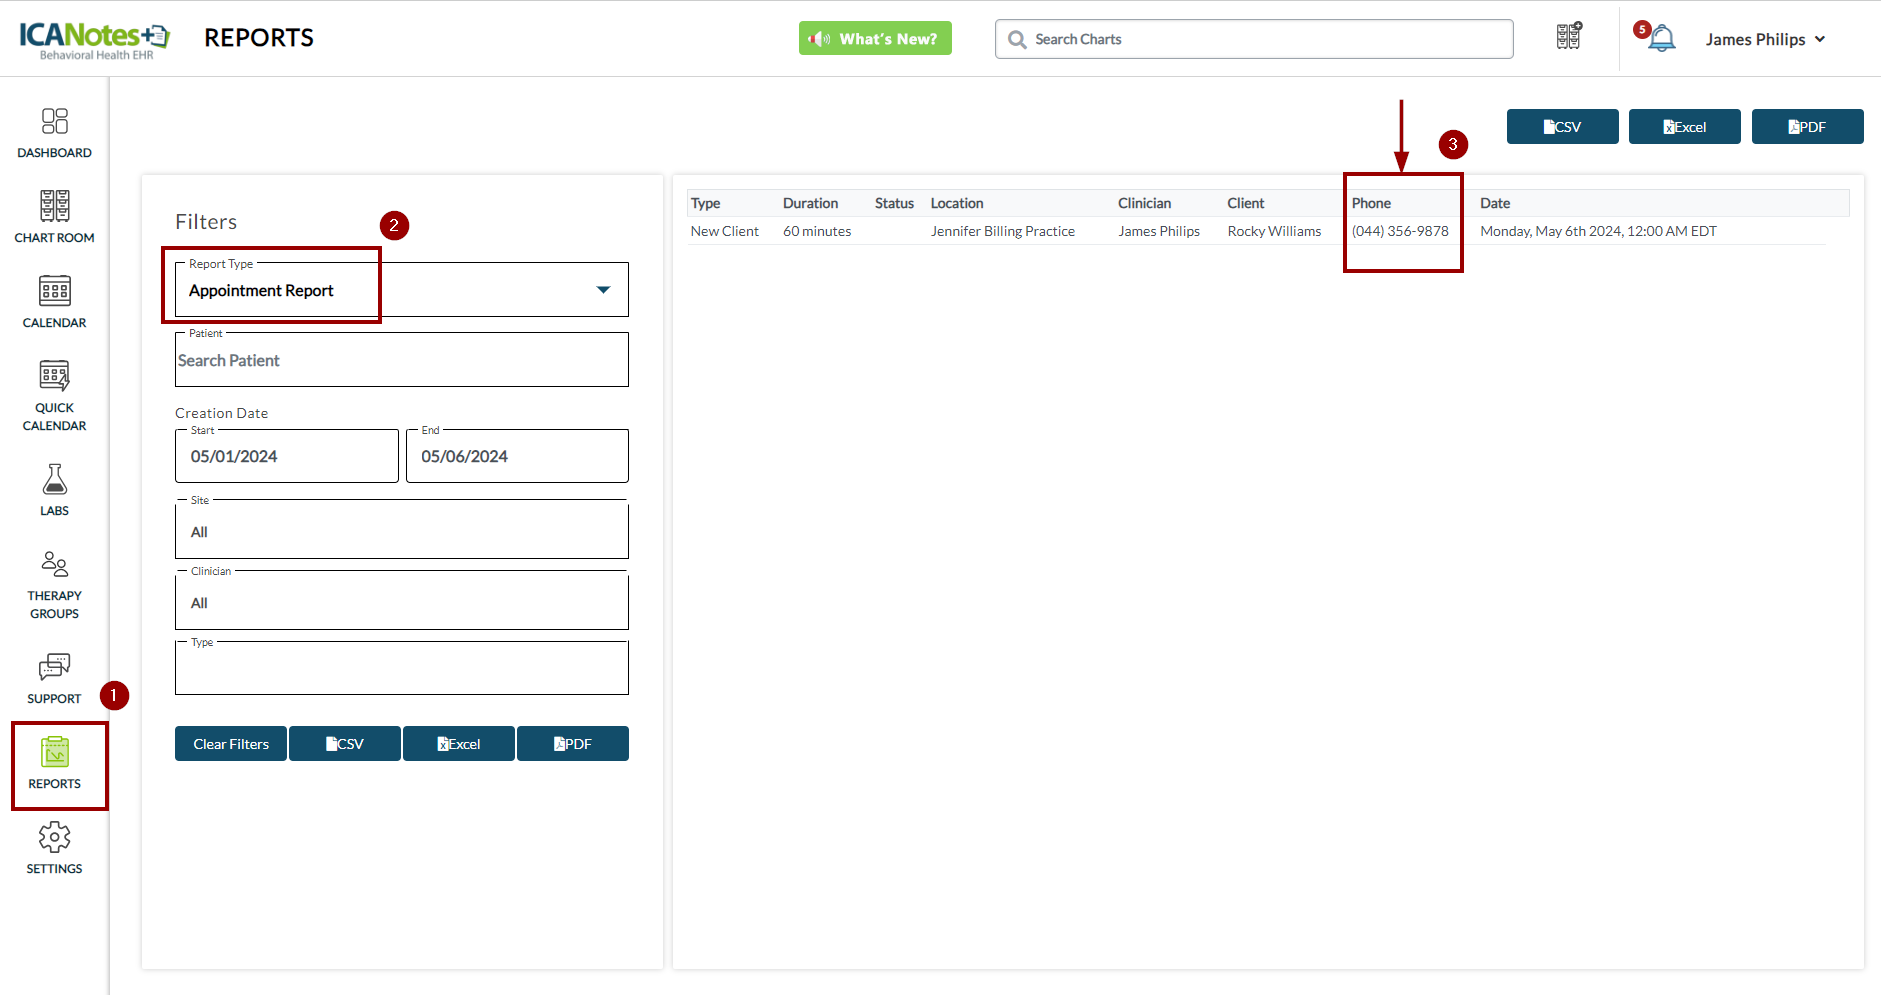Image resolution: width=1881 pixels, height=995 pixels.
Task: Click the Clear Filters button
Action: tap(231, 744)
